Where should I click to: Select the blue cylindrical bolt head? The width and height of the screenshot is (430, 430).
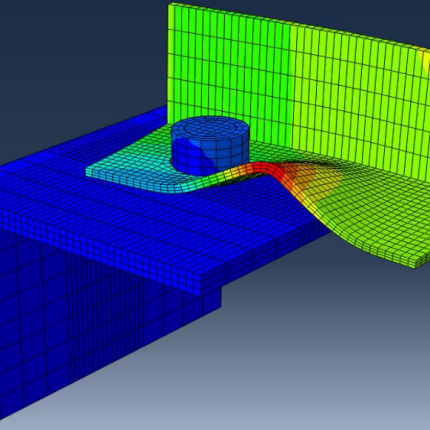pos(210,146)
